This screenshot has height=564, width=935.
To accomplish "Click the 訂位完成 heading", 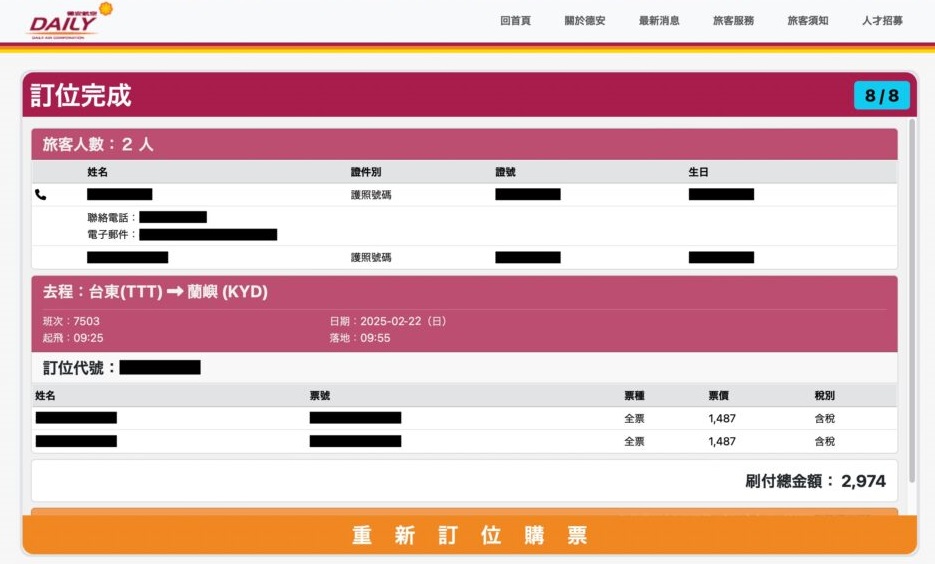I will coord(81,95).
